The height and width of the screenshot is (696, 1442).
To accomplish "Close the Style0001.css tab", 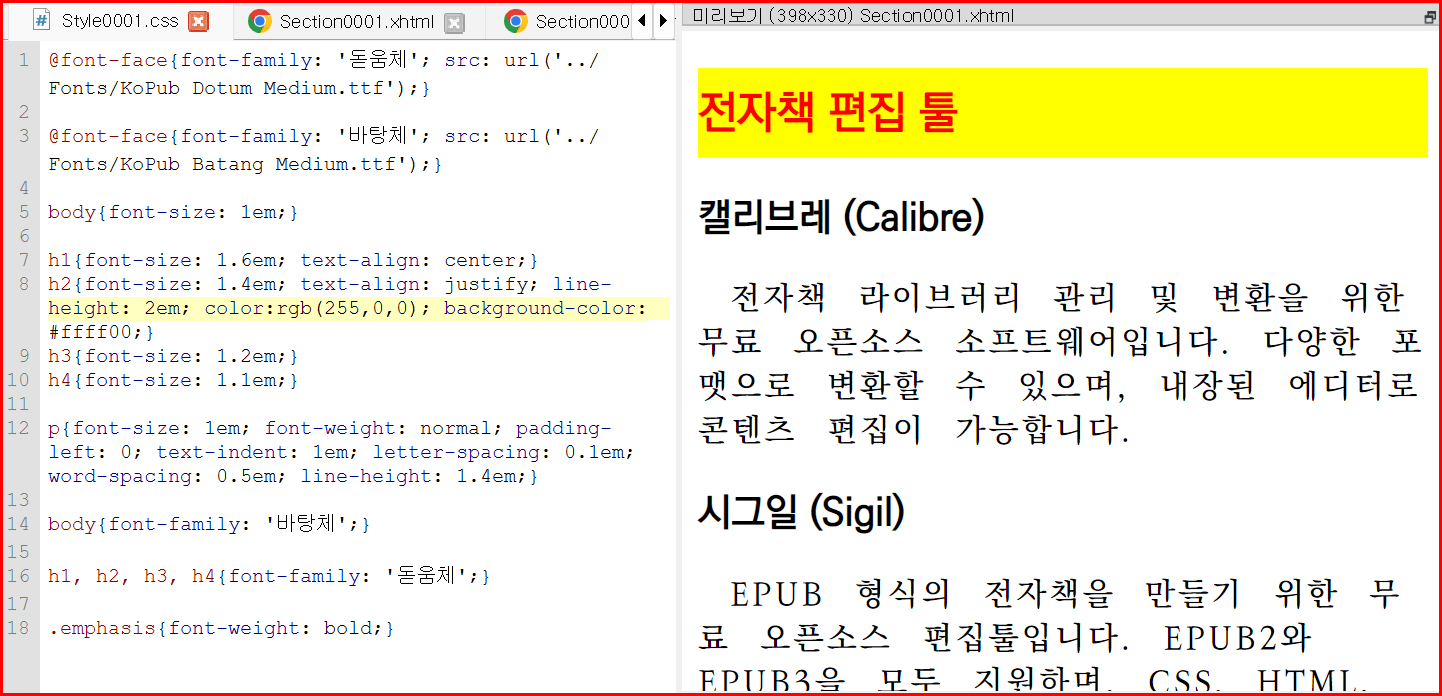I will [198, 21].
